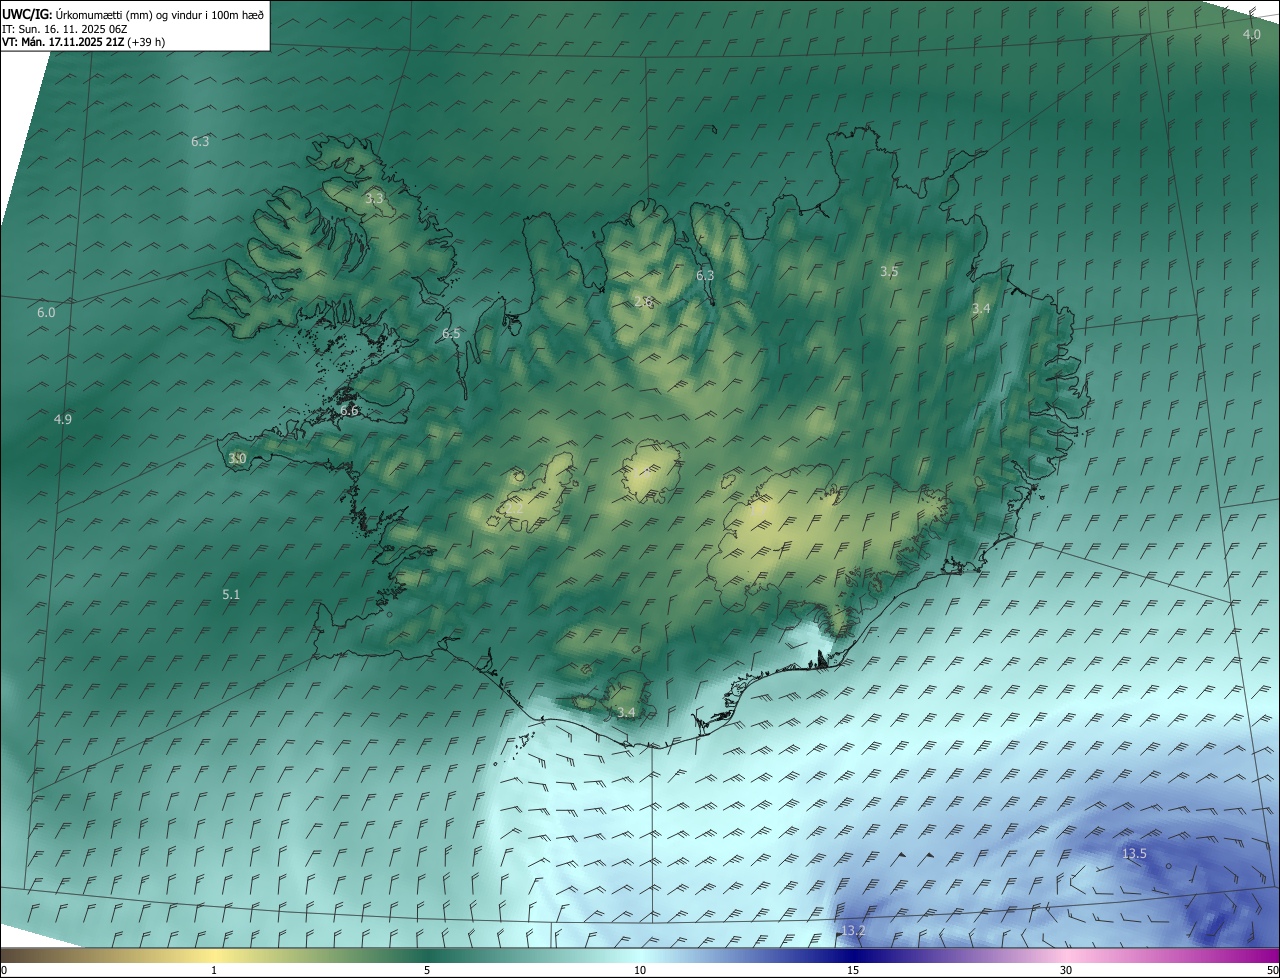This screenshot has width=1280, height=978.
Task: Click the color scale tick label 50
Action: click(1271, 970)
